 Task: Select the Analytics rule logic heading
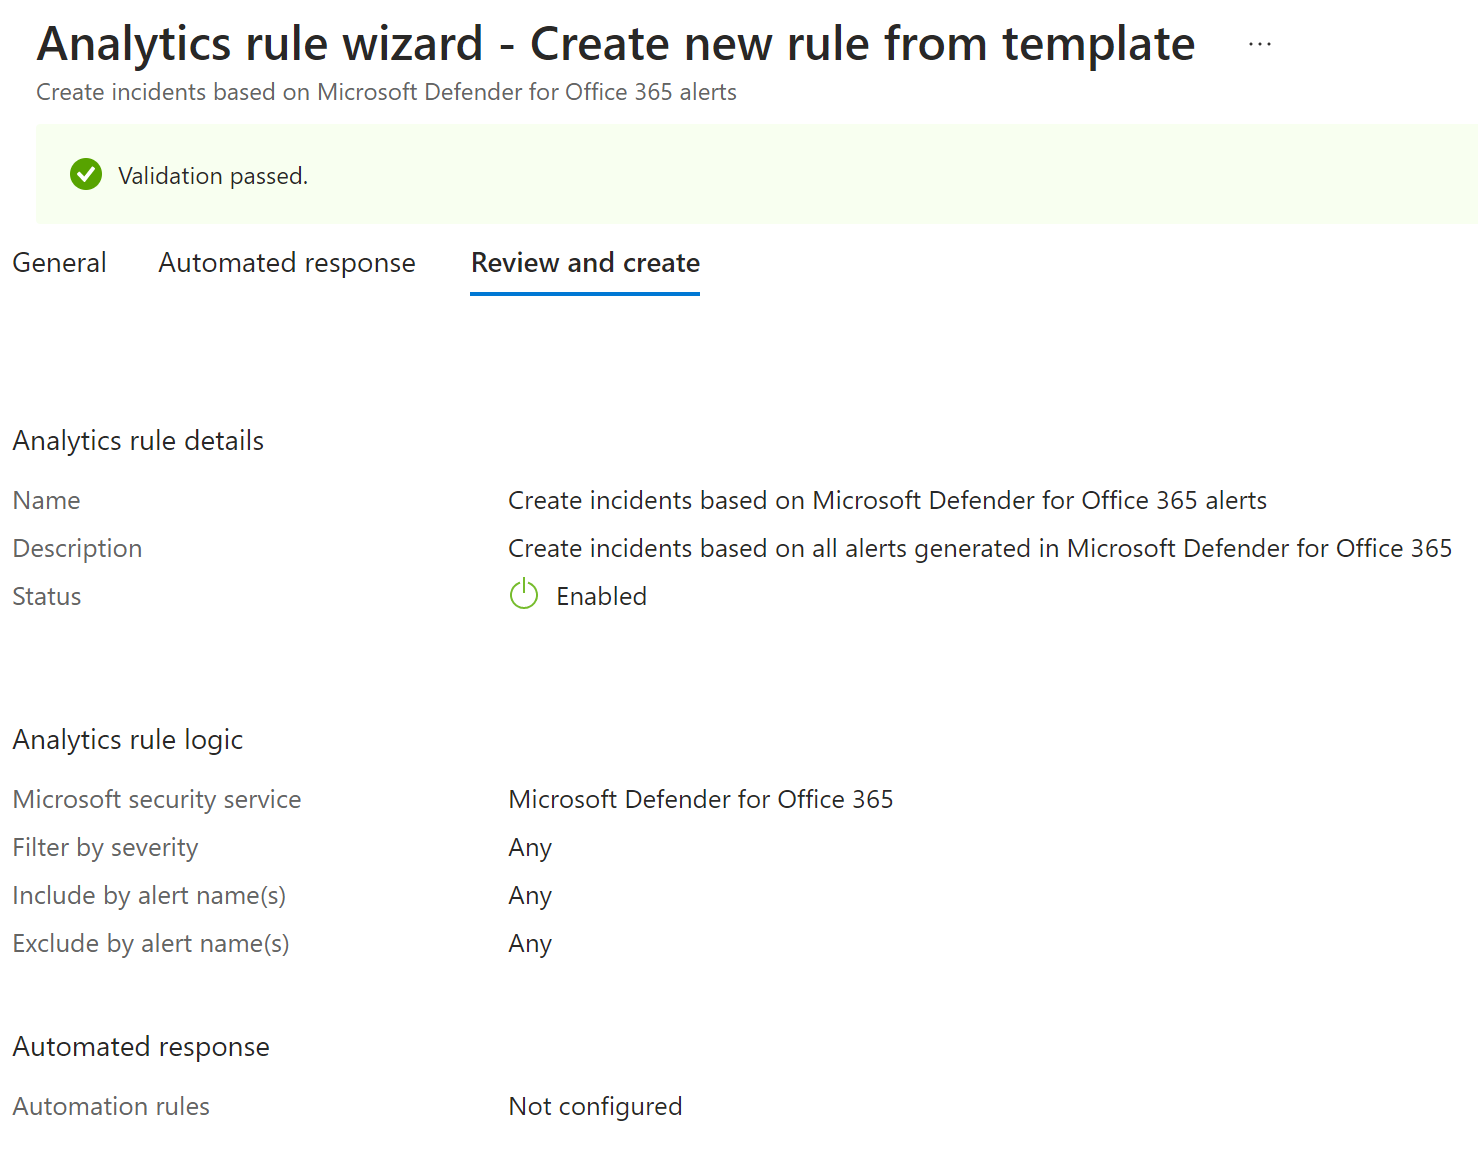coord(128,740)
